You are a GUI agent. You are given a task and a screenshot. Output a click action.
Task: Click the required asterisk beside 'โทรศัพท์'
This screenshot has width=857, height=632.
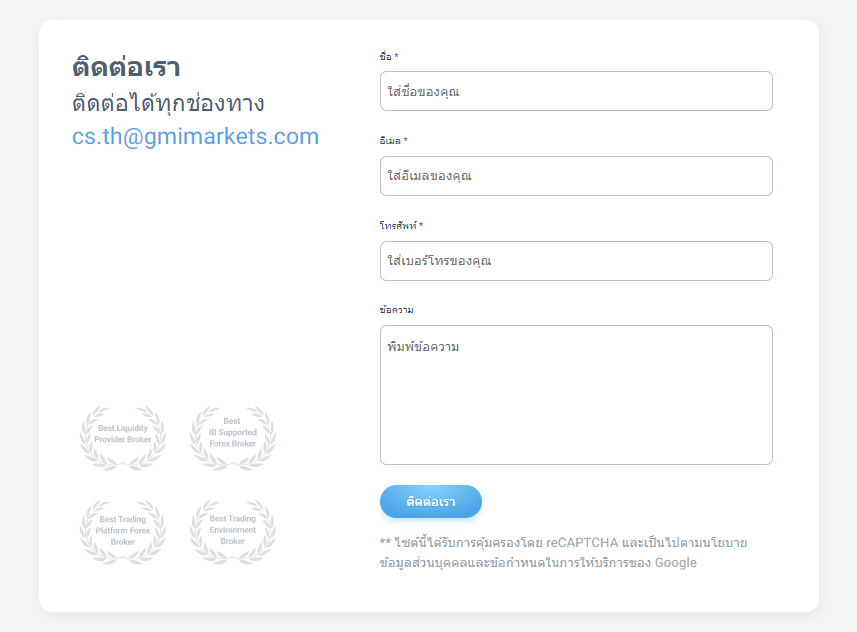pyautogui.click(x=421, y=226)
